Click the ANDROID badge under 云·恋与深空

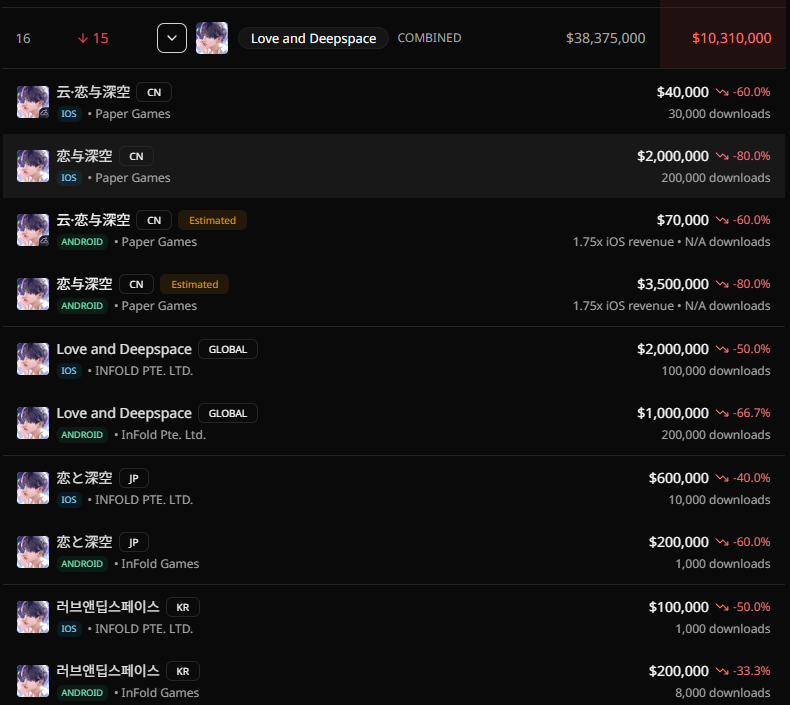pos(82,242)
